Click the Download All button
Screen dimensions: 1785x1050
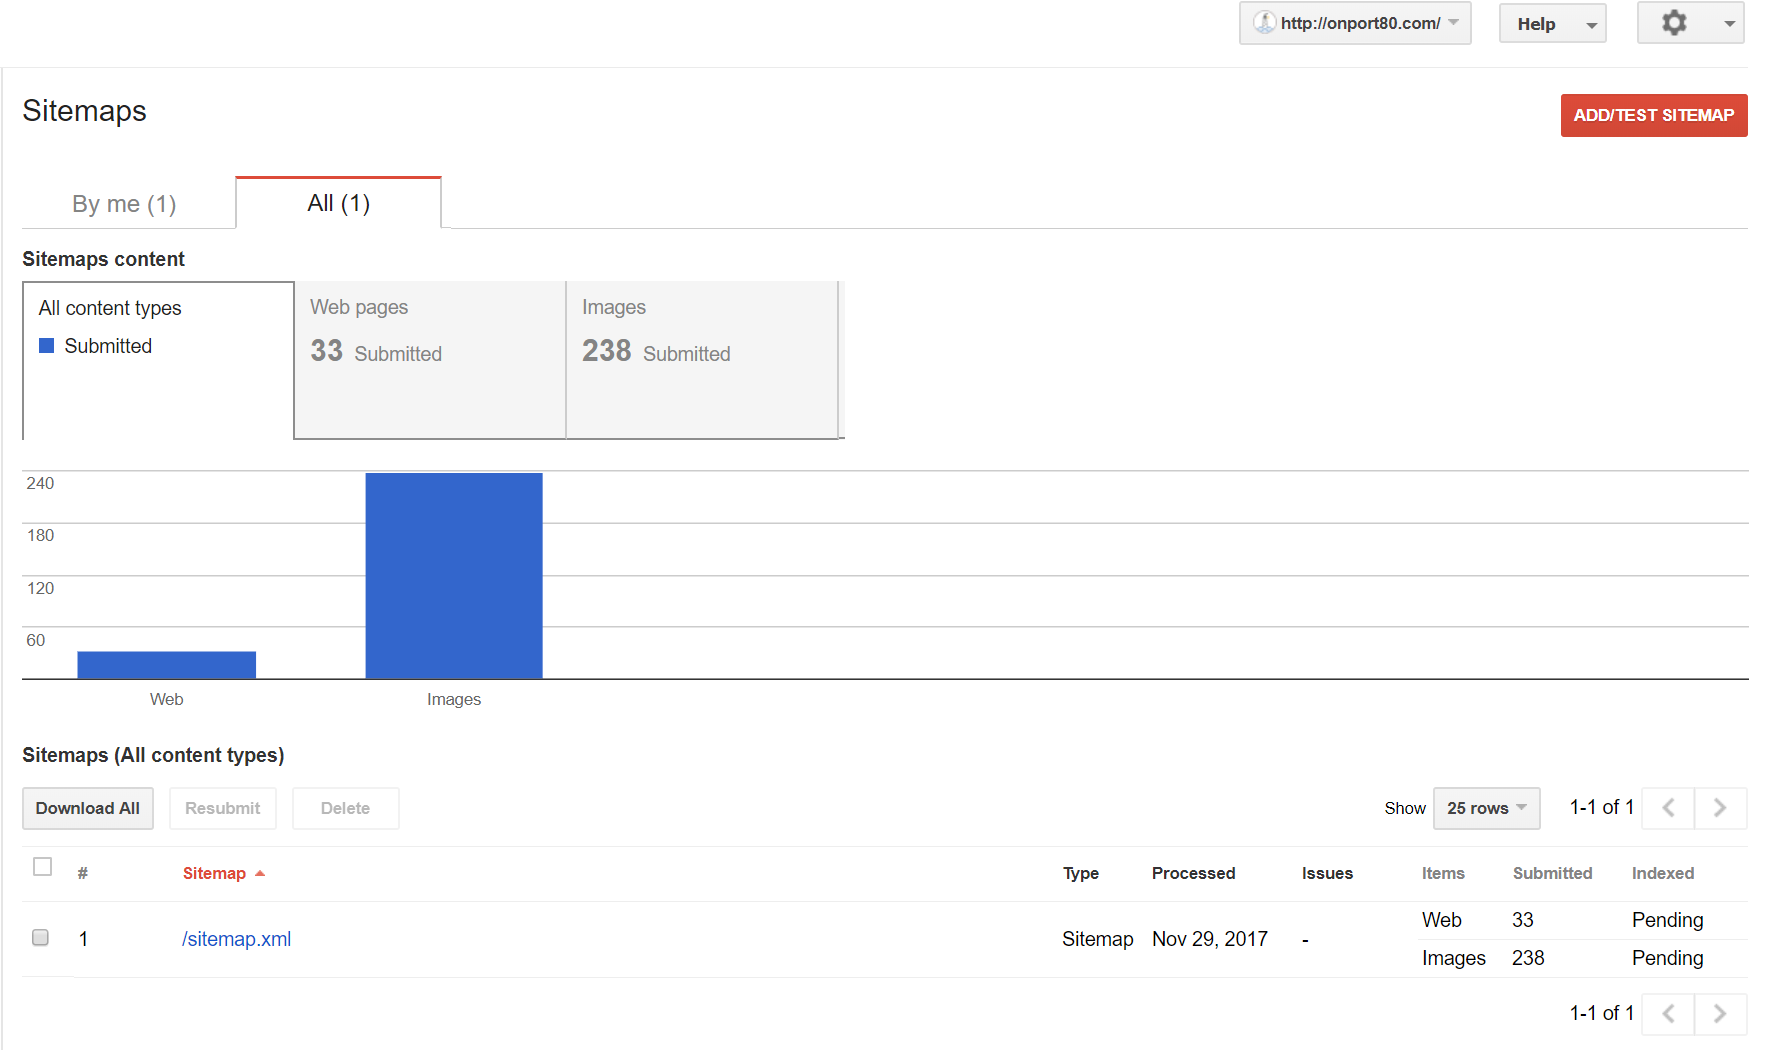coord(88,808)
